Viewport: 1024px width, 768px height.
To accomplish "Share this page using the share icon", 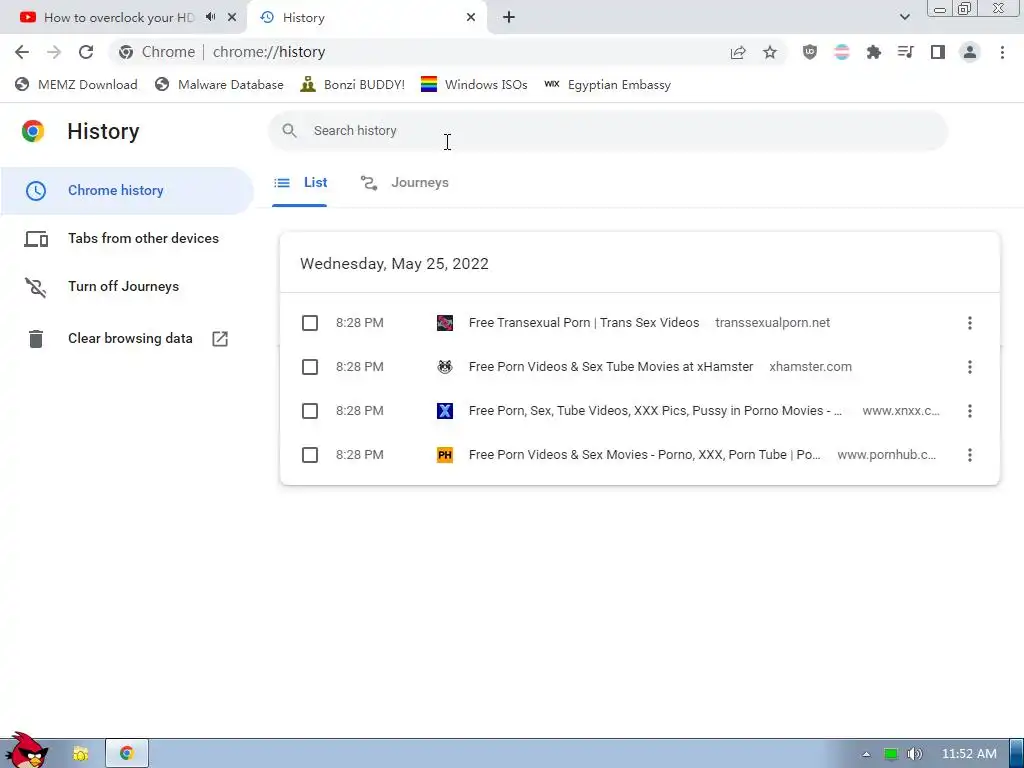I will click(738, 52).
